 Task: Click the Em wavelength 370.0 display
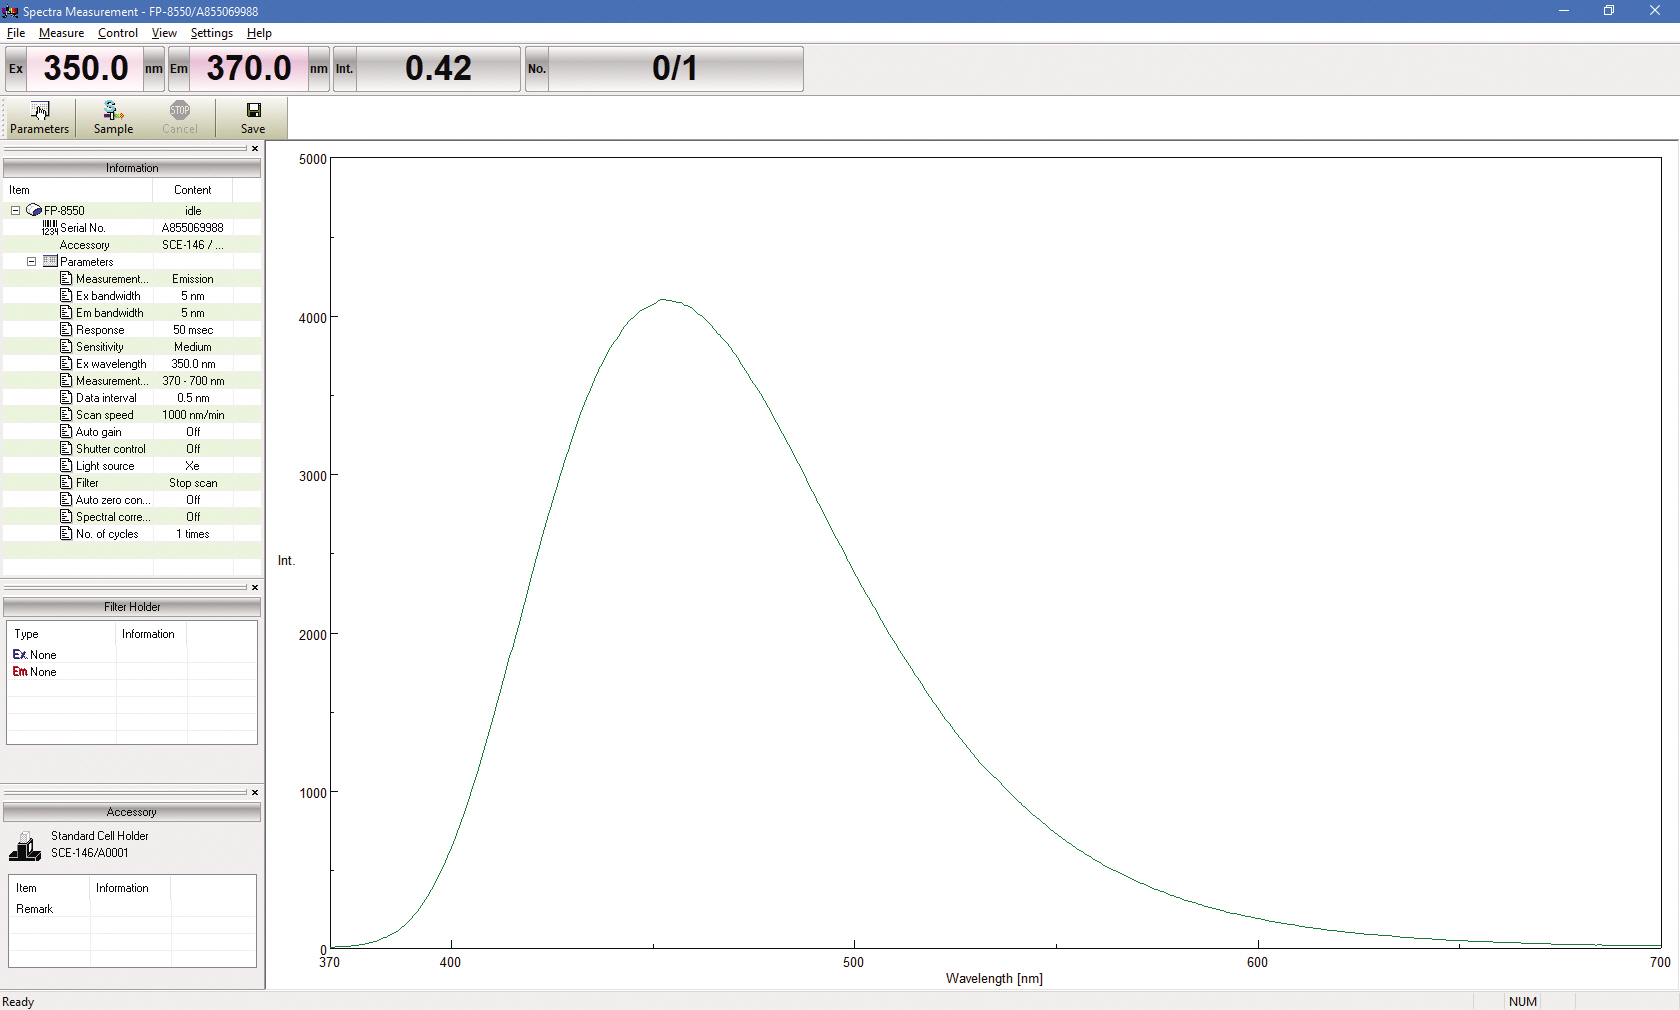pos(248,69)
